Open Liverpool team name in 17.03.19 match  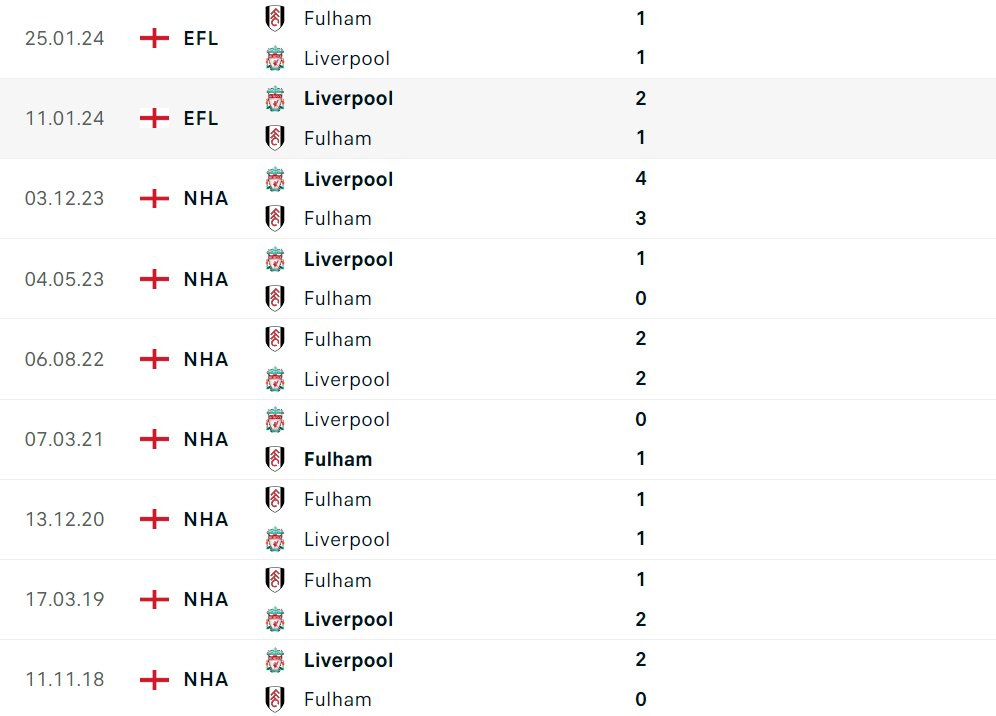(x=348, y=619)
